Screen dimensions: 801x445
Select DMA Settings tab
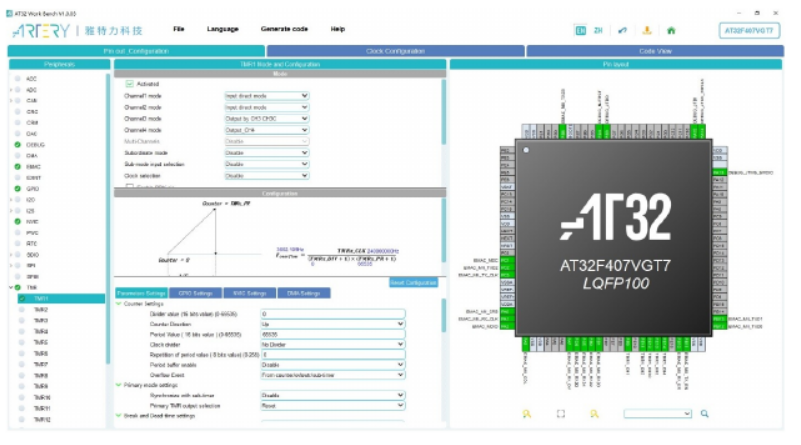pyautogui.click(x=303, y=293)
